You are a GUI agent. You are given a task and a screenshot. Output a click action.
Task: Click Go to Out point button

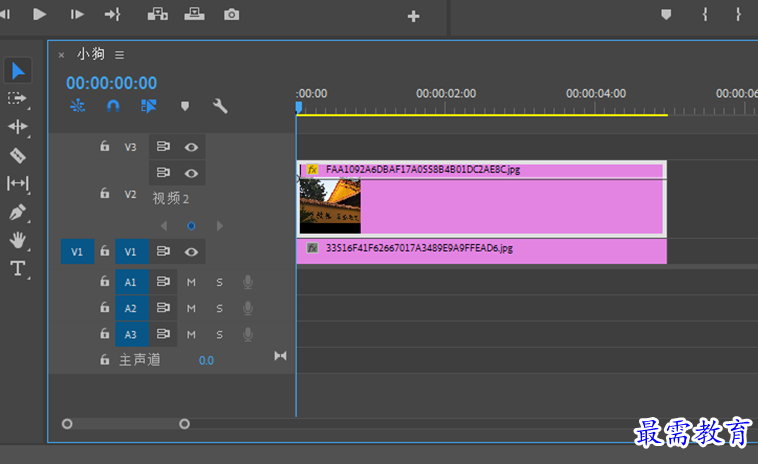click(x=113, y=14)
